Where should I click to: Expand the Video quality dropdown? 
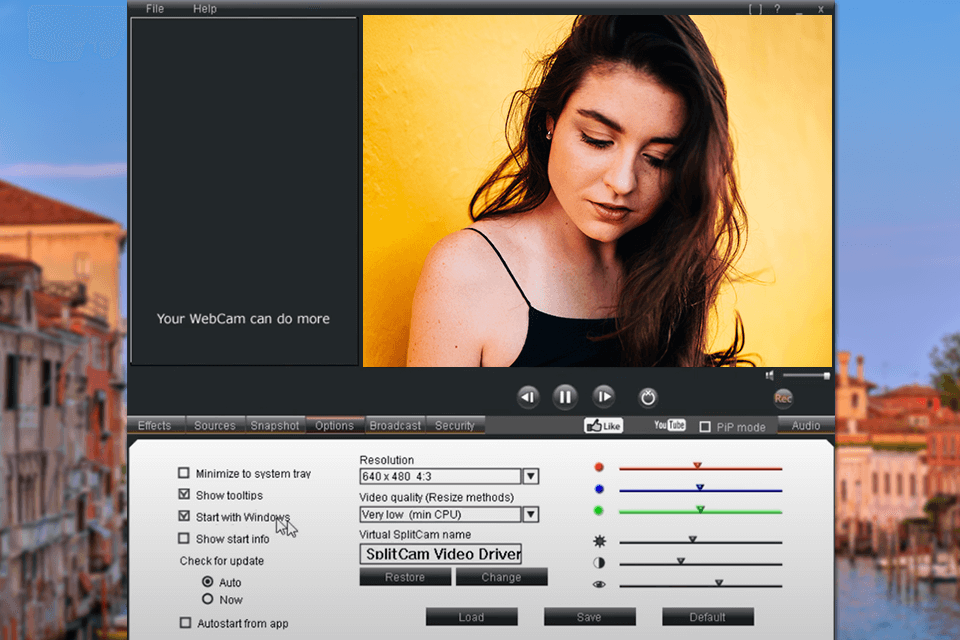click(531, 514)
